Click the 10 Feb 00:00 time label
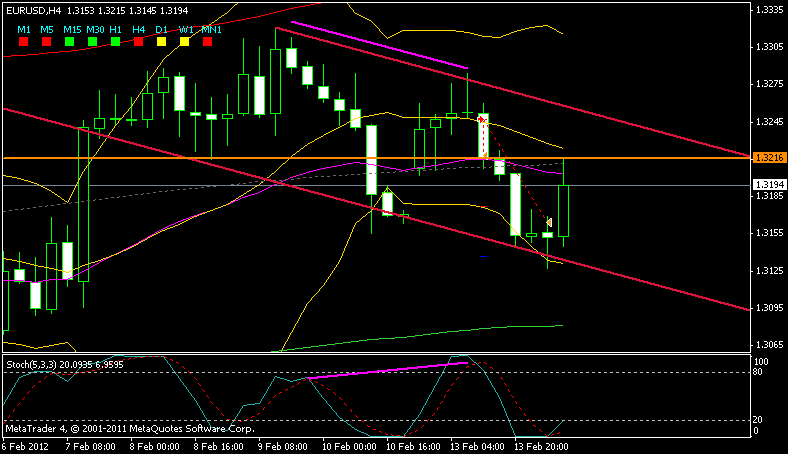 point(349,446)
